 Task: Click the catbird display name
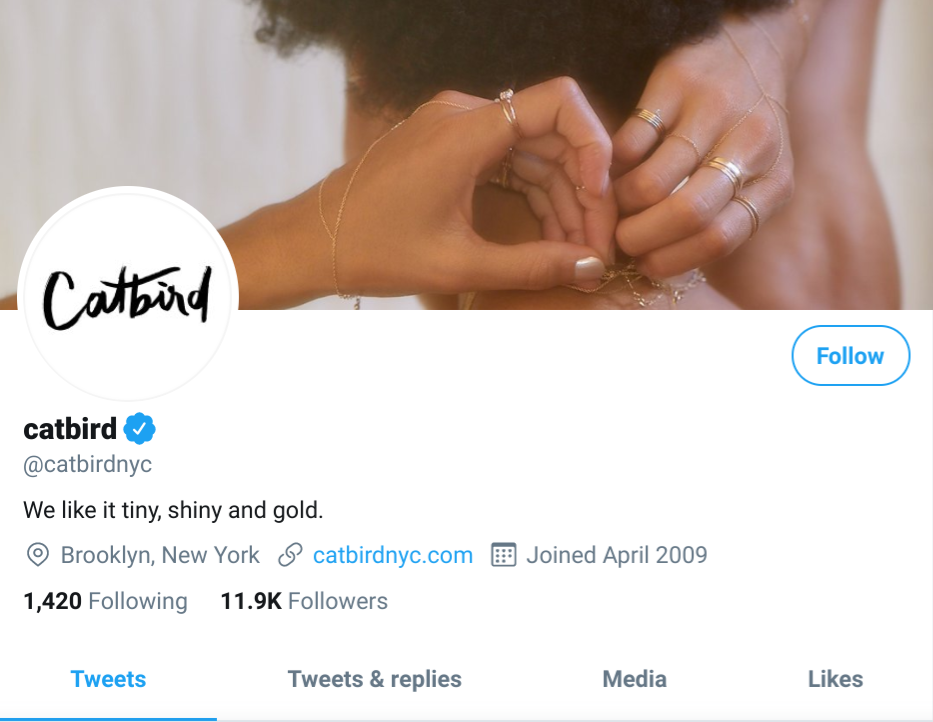[70, 430]
